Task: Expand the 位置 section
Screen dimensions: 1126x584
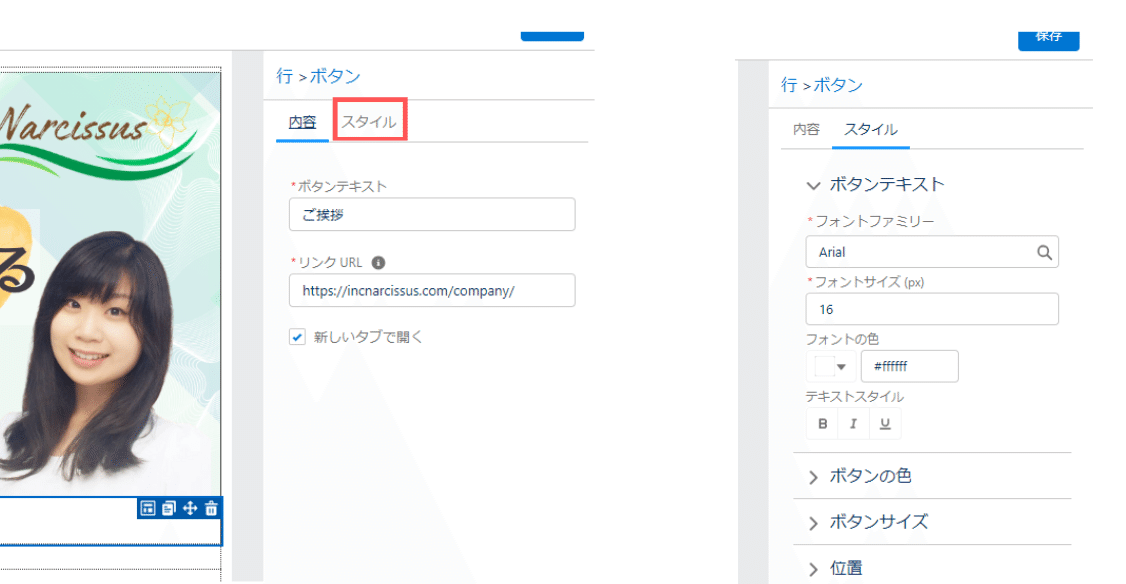Action: pyautogui.click(x=813, y=569)
